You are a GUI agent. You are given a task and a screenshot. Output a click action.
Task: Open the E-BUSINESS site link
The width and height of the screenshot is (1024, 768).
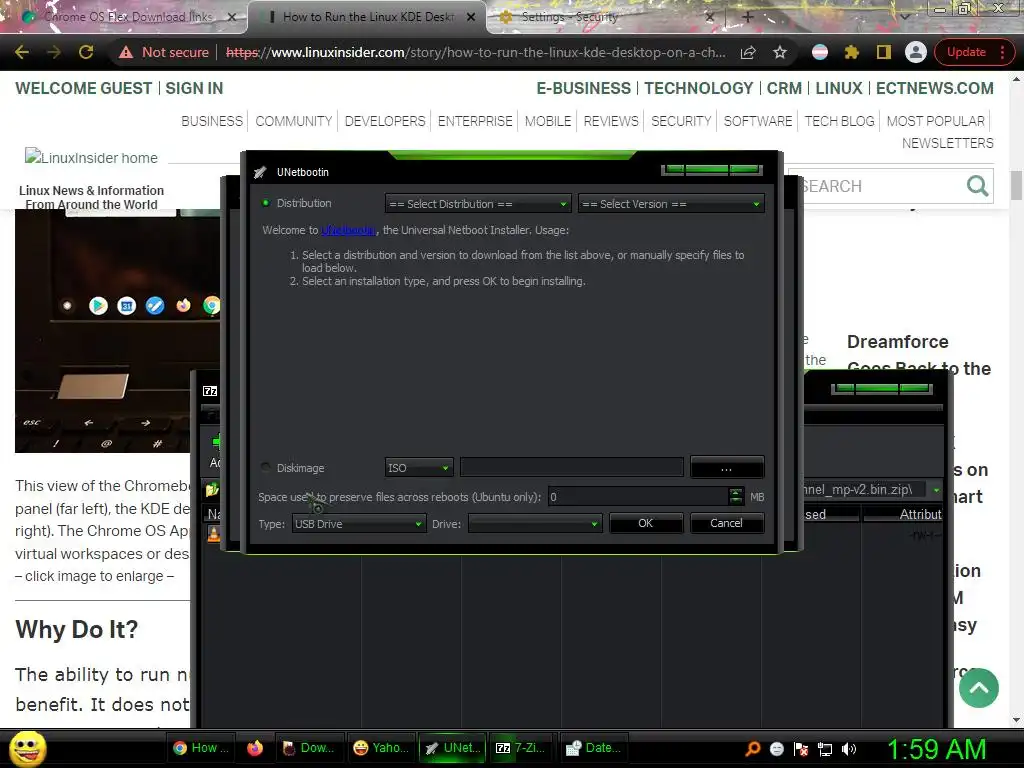pyautogui.click(x=584, y=88)
